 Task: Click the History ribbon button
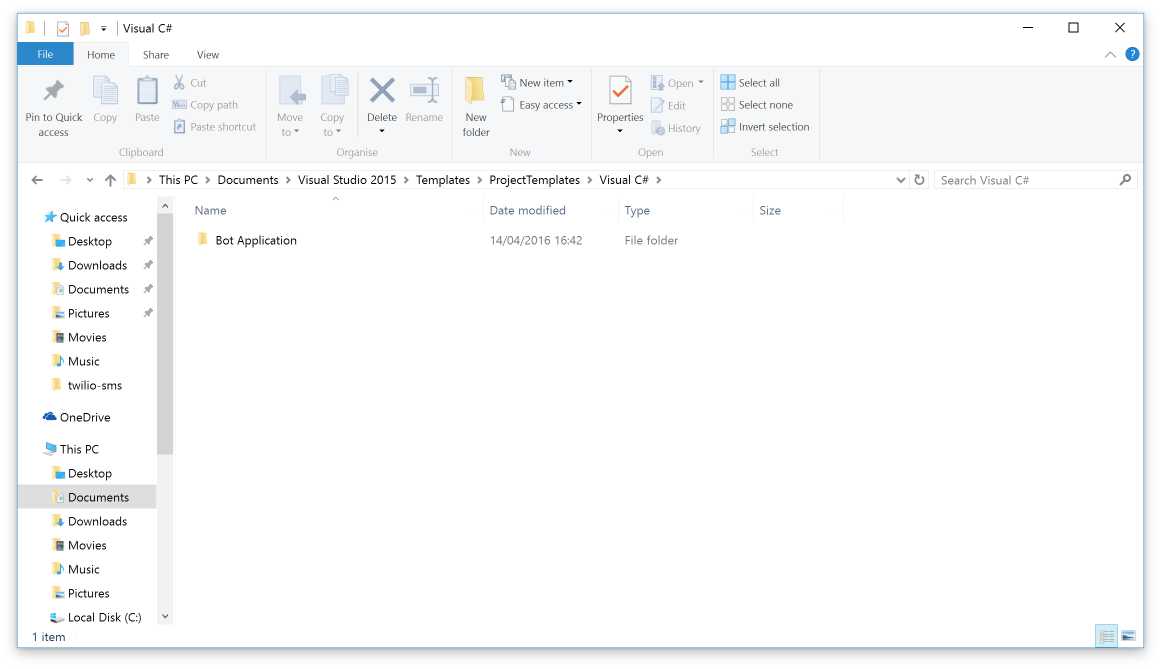(676, 128)
